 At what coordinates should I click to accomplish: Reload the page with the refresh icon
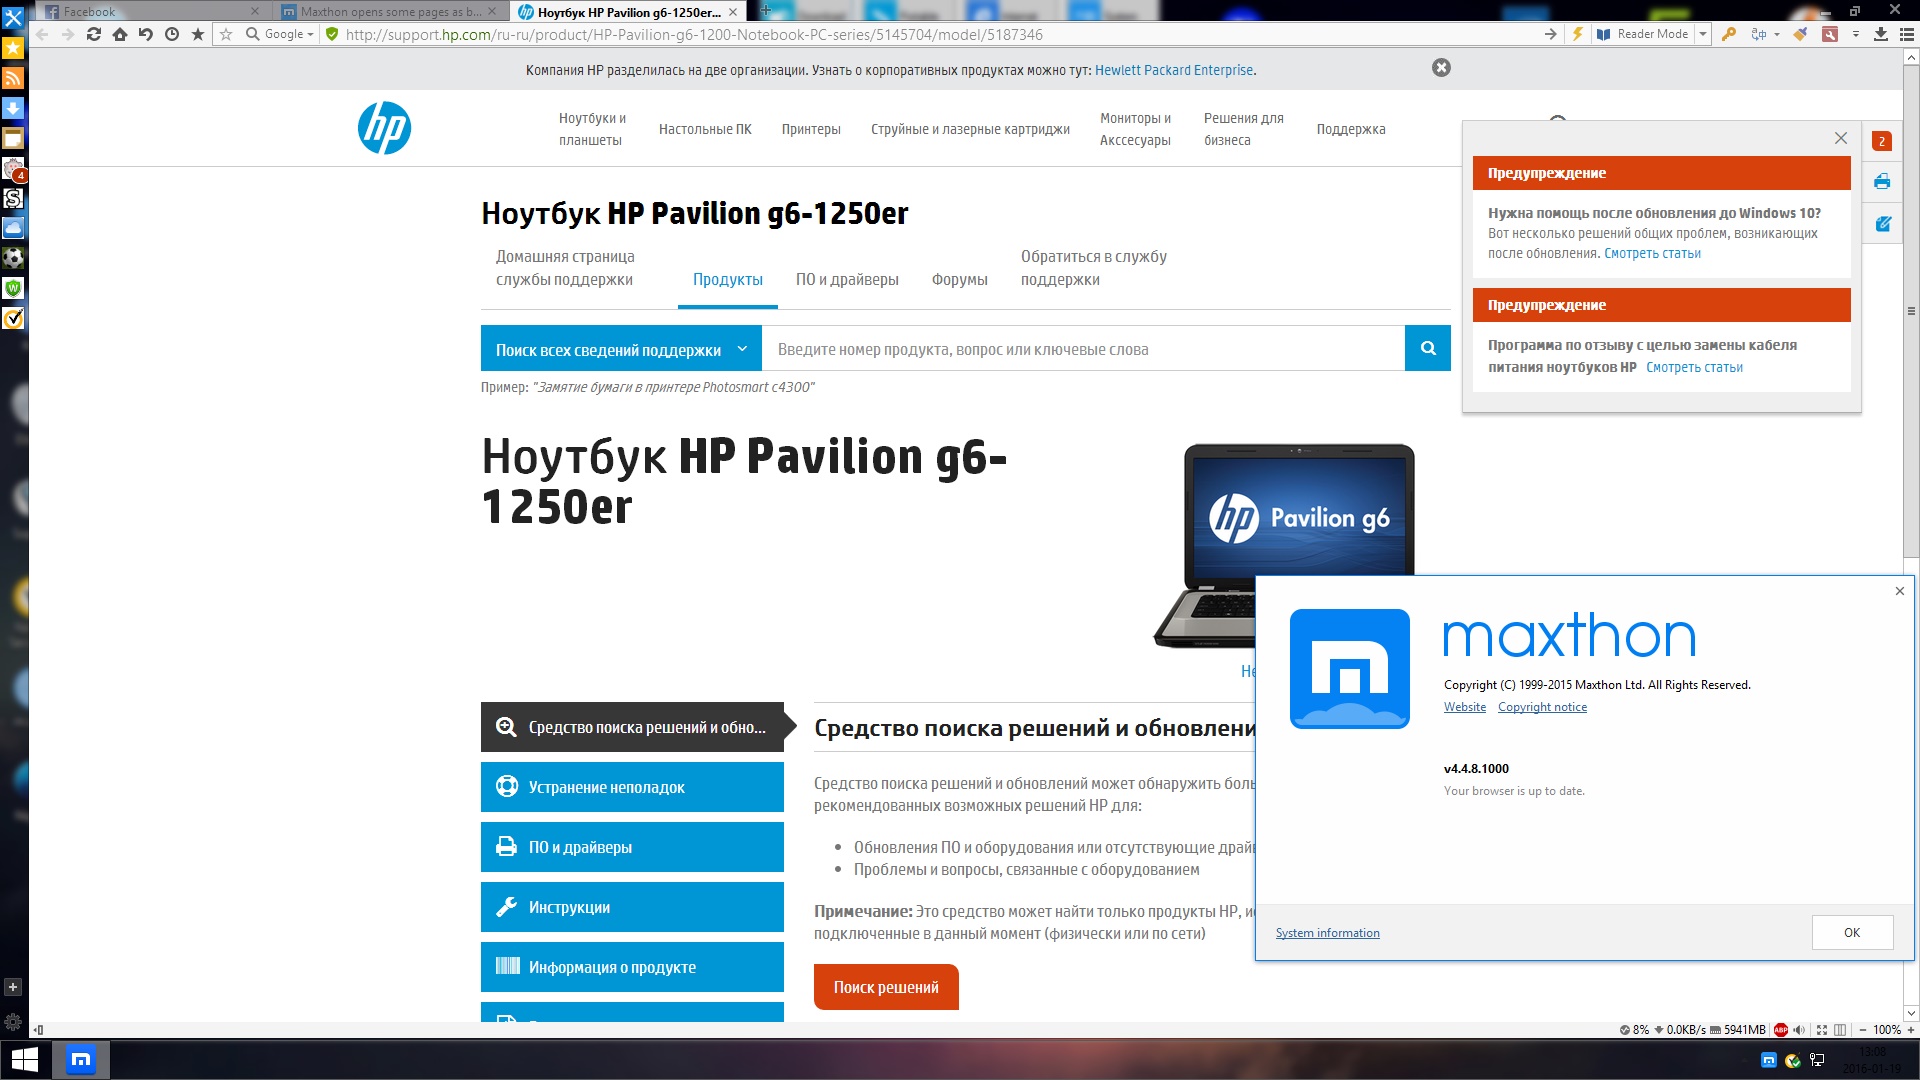click(x=94, y=34)
